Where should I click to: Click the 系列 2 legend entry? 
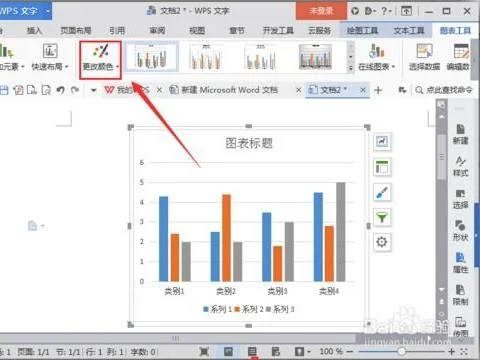point(249,309)
